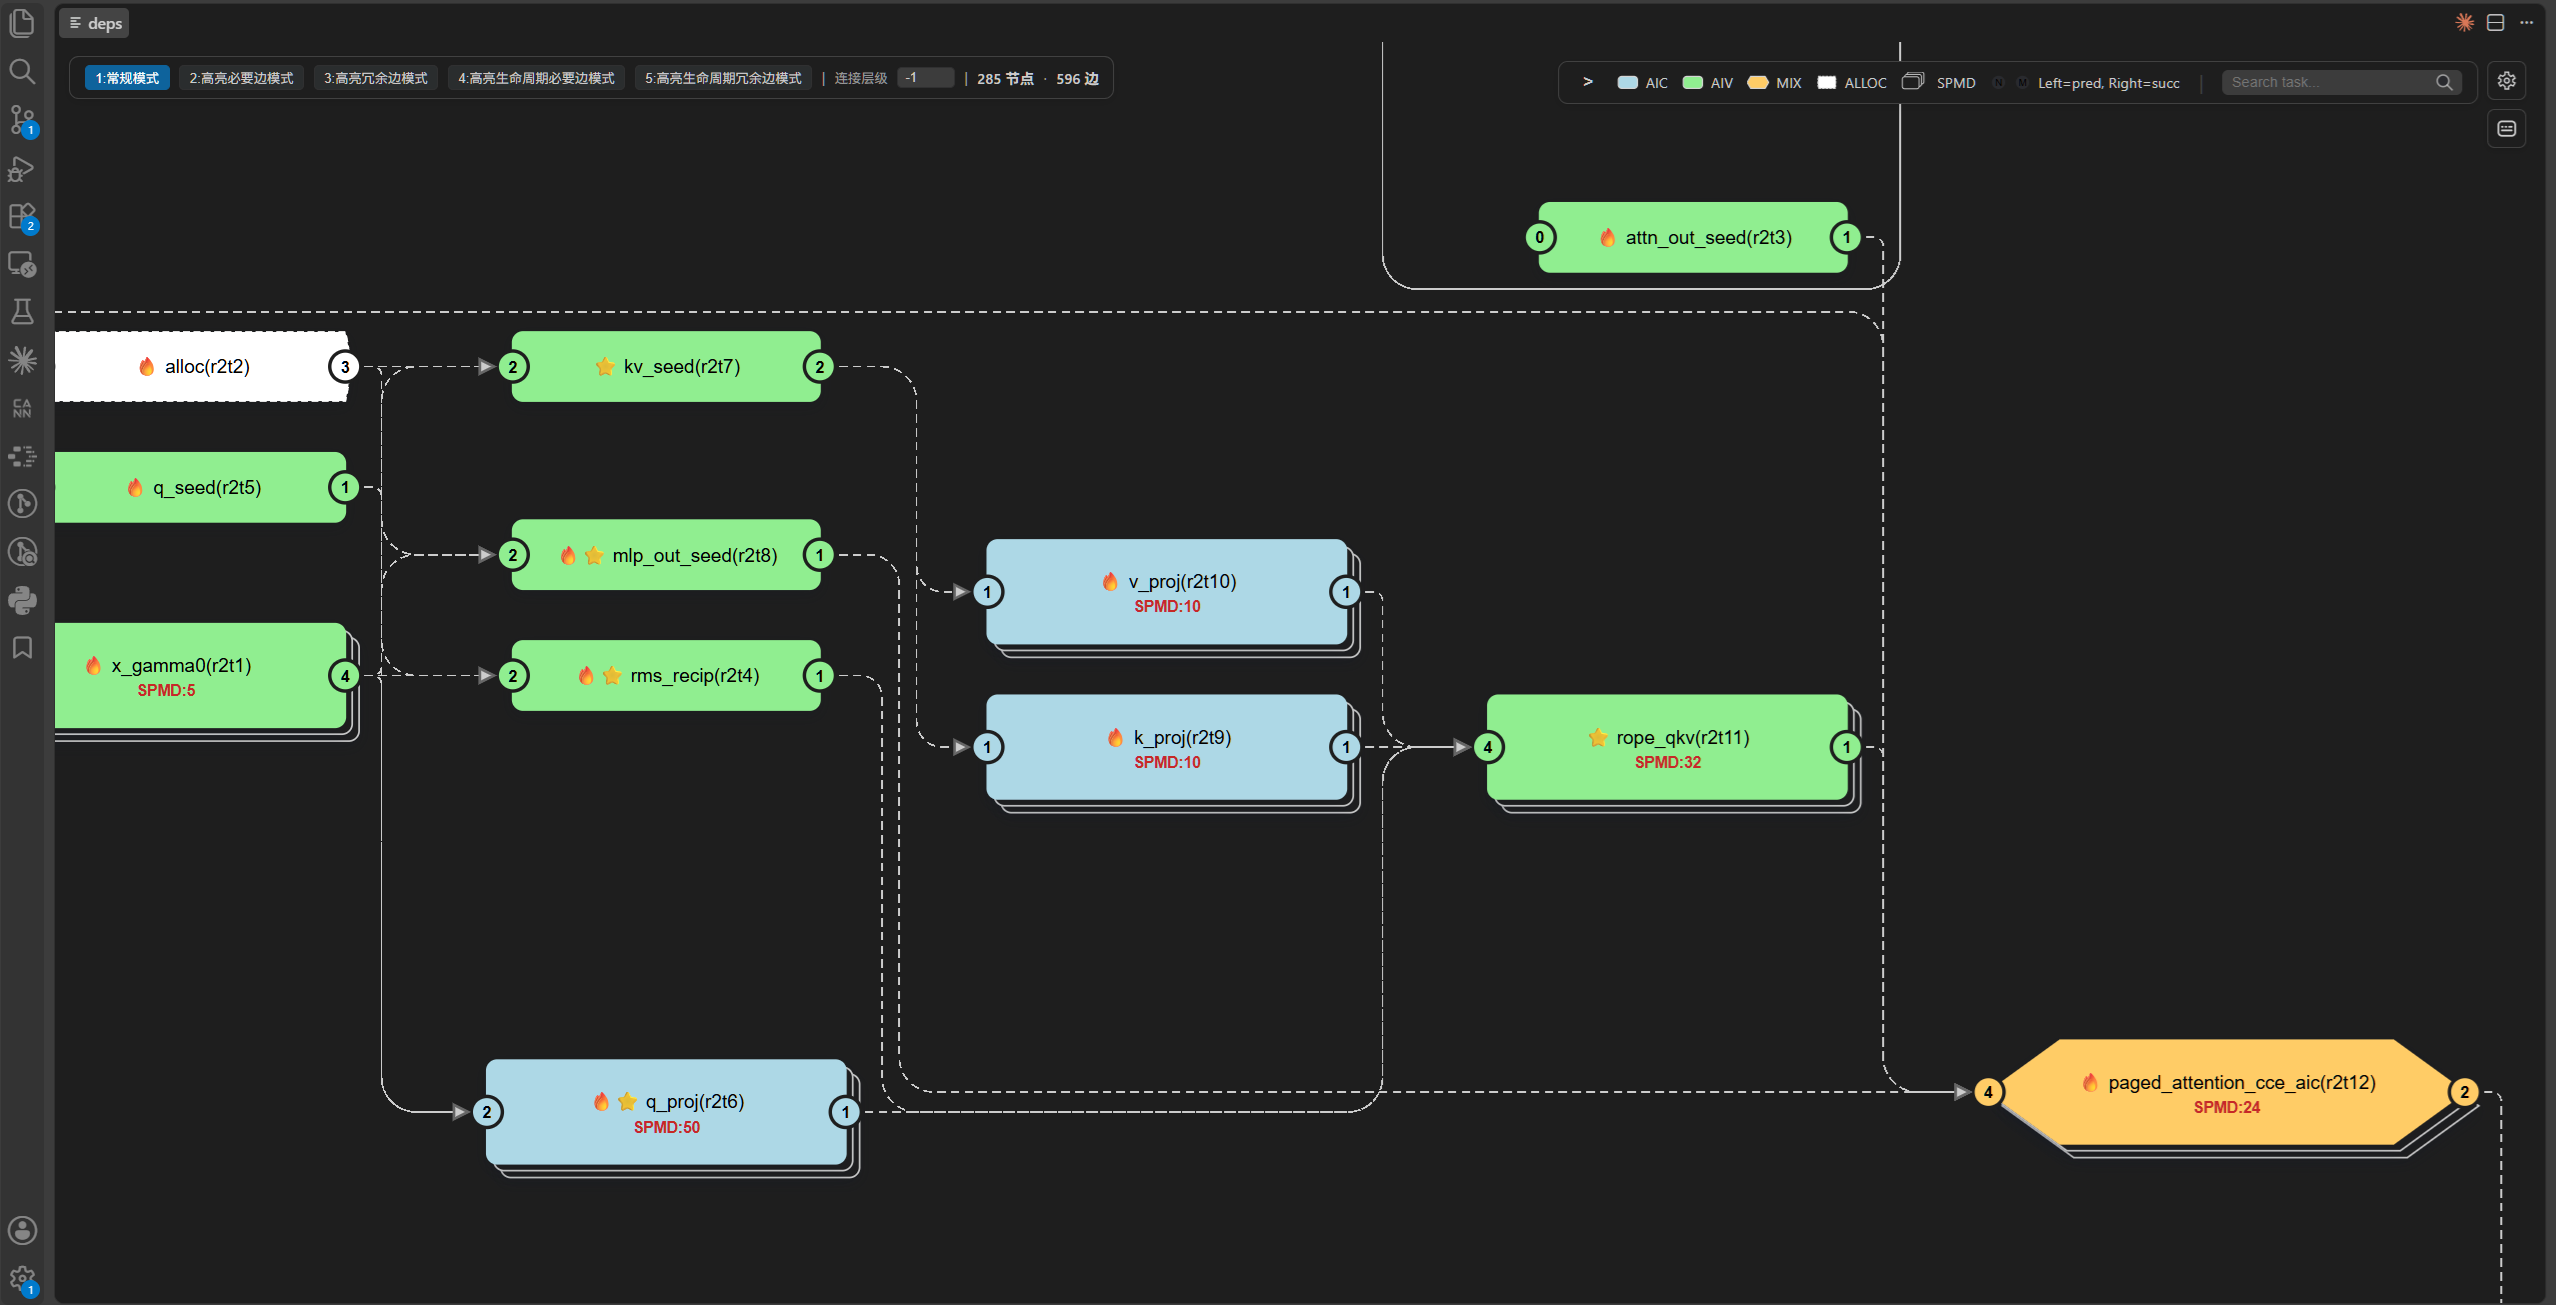Select the mlp_out_seed(r2t8) node

(666, 555)
